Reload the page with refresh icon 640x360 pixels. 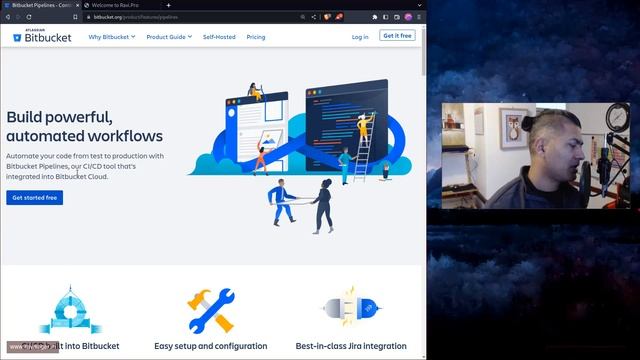29,17
